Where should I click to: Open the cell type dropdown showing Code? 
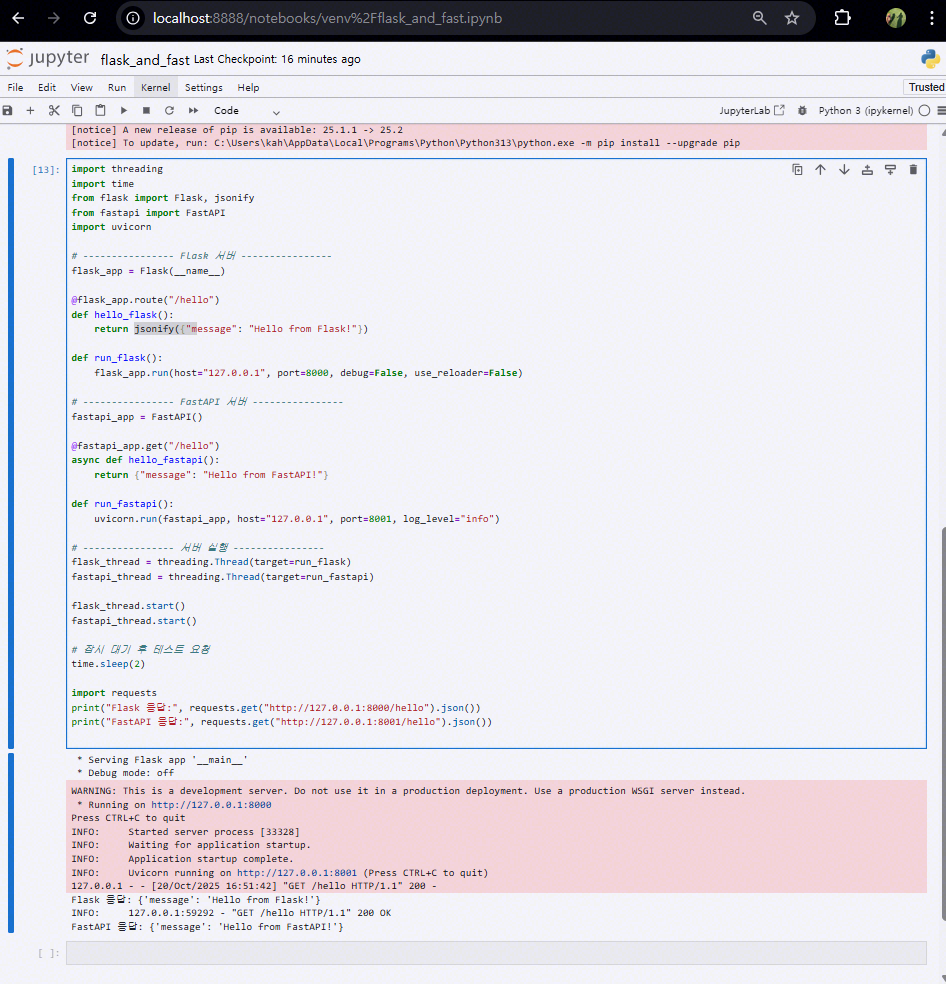(x=247, y=111)
